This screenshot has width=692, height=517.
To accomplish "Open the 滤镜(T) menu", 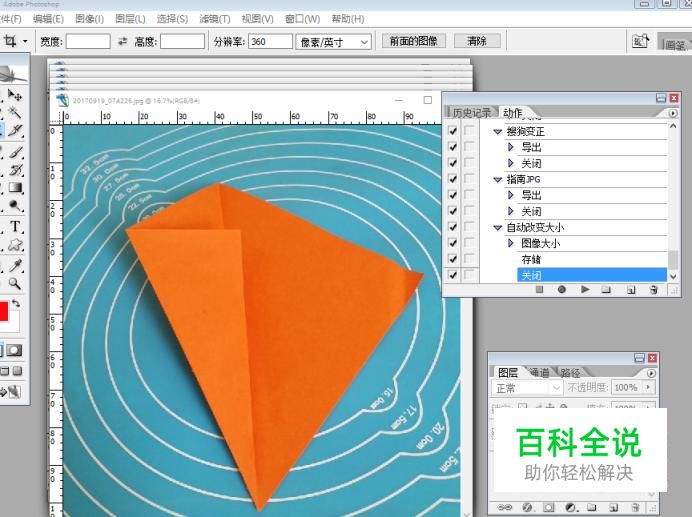I will [215, 19].
